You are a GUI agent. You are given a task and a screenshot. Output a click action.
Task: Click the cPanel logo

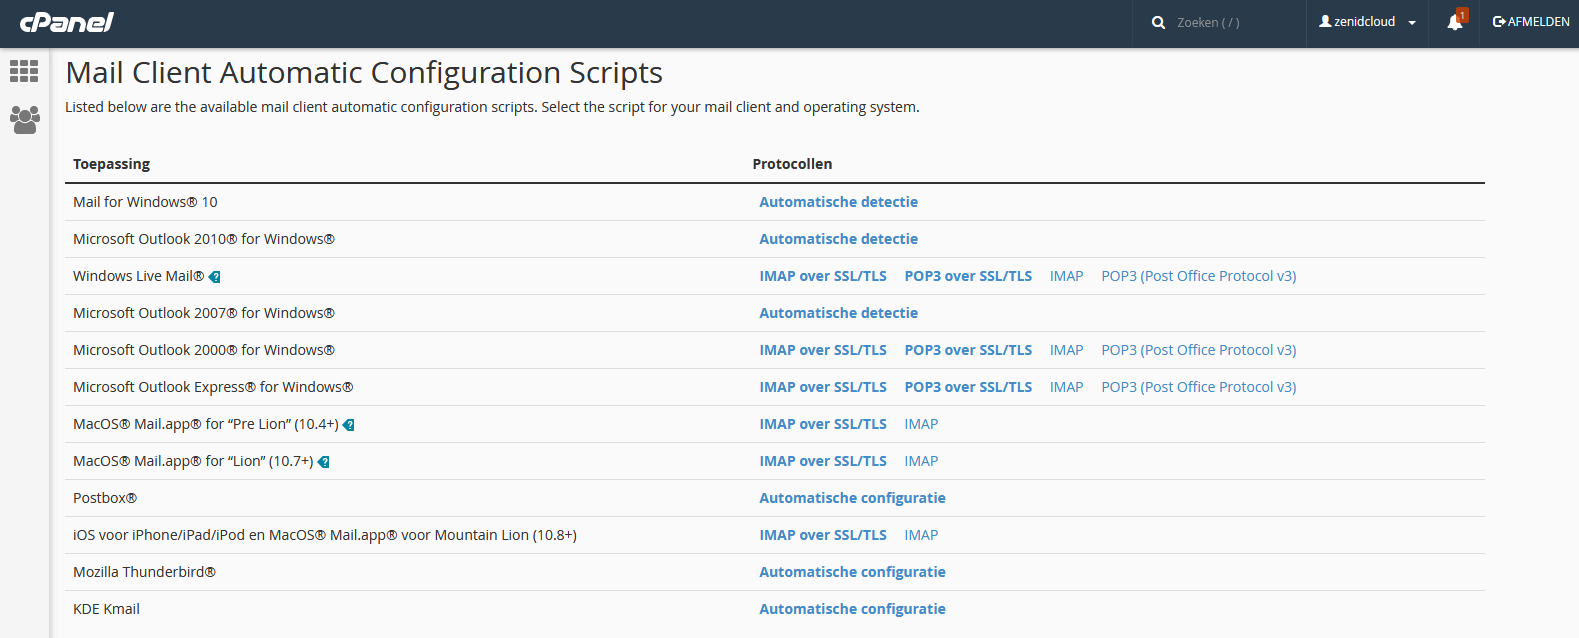[x=67, y=22]
